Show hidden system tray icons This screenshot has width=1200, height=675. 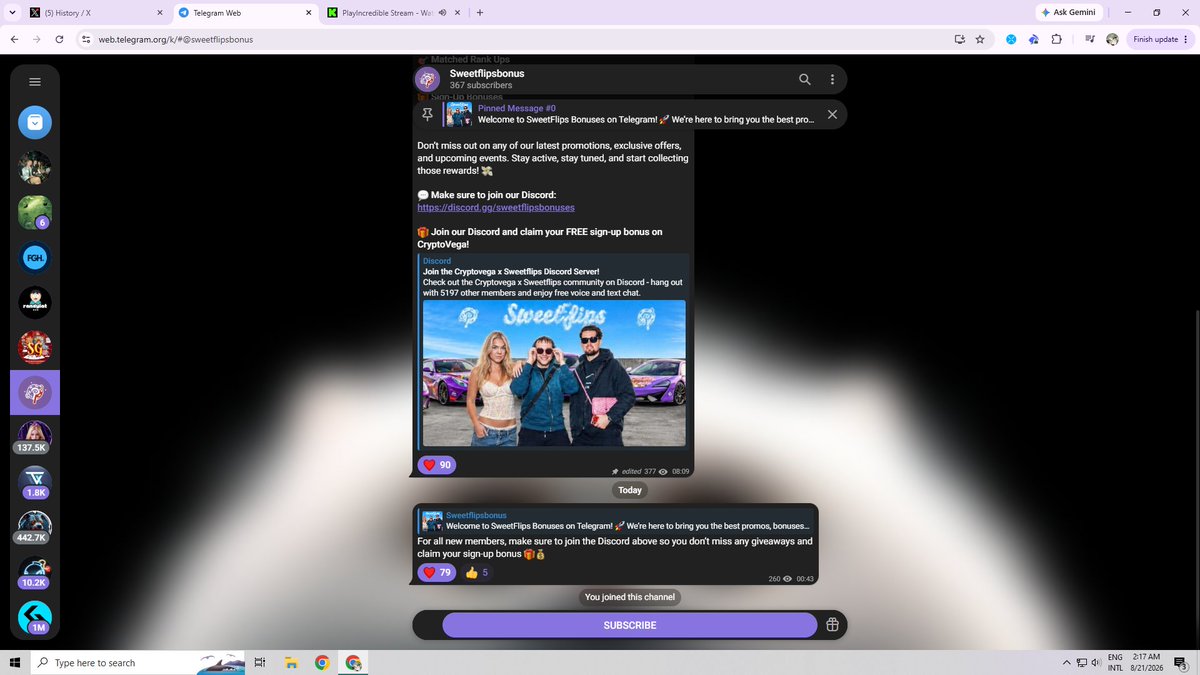click(1066, 662)
